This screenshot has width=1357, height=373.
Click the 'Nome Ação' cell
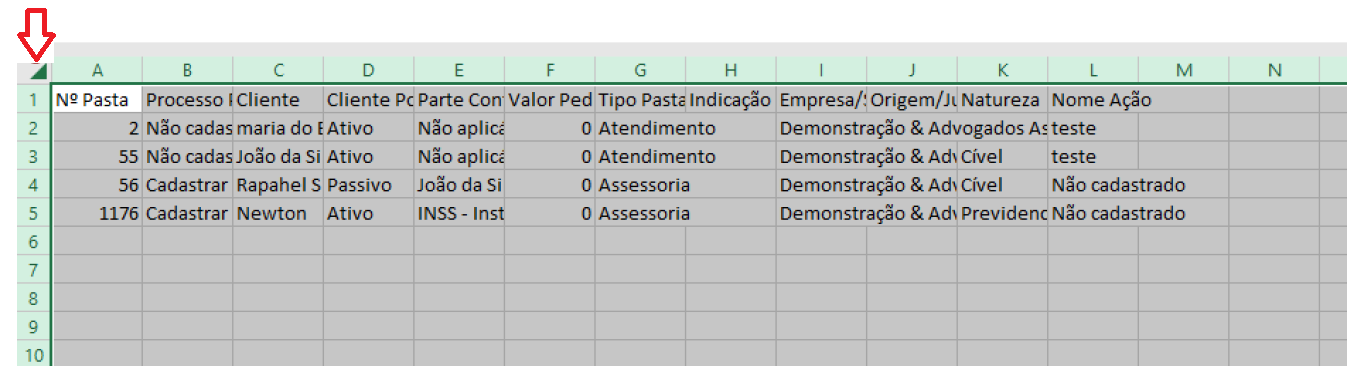click(1093, 100)
